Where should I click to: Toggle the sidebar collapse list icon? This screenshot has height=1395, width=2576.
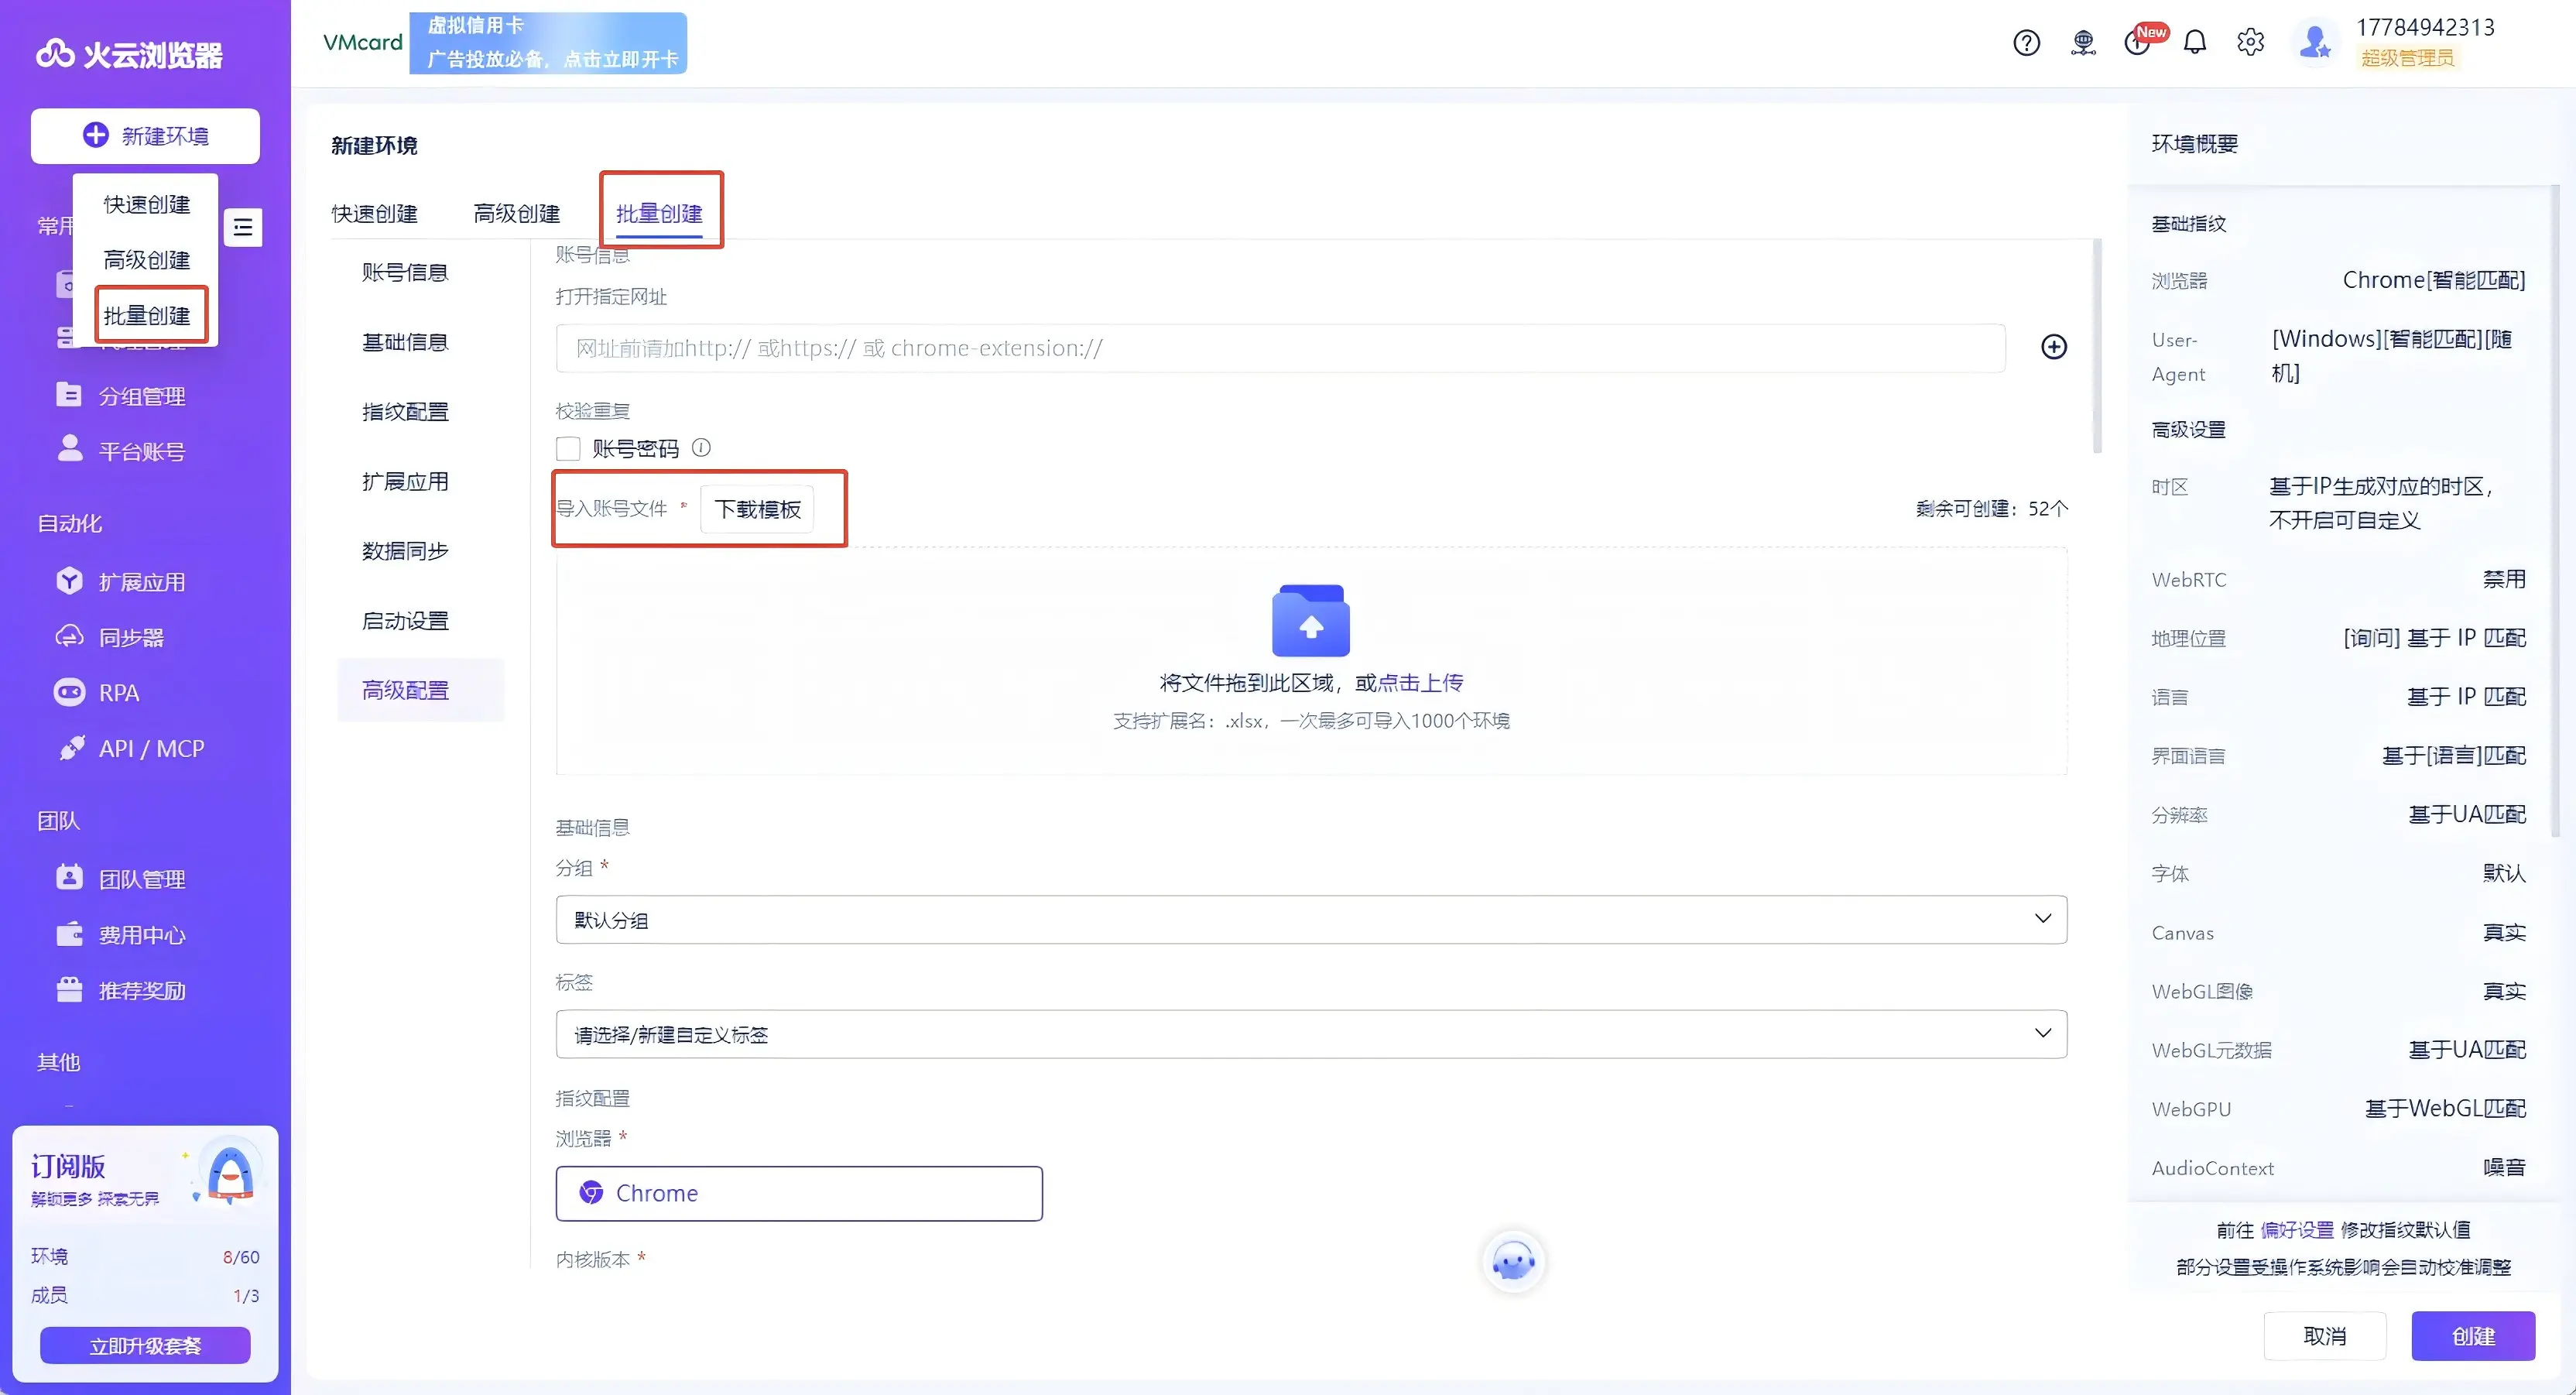point(243,228)
